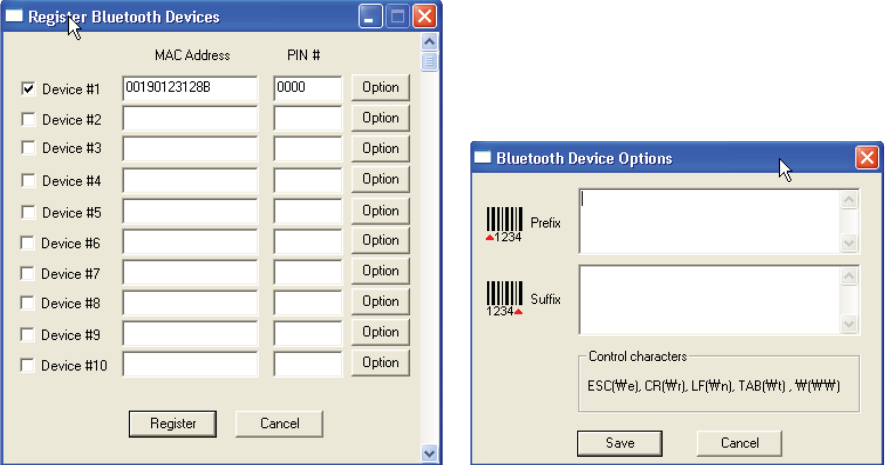Save the Bluetooth Device Options
This screenshot has width=885, height=465.
coord(620,444)
